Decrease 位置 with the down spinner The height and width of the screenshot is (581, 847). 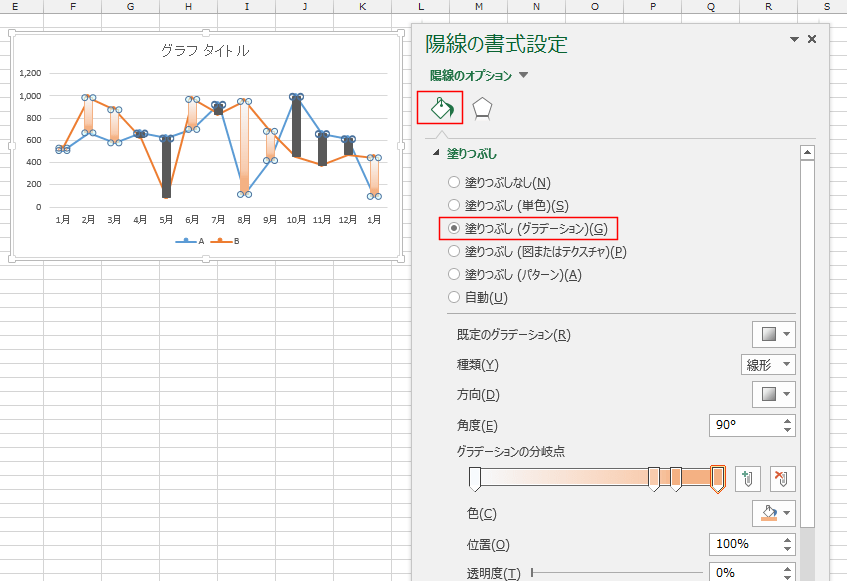pyautogui.click(x=788, y=549)
